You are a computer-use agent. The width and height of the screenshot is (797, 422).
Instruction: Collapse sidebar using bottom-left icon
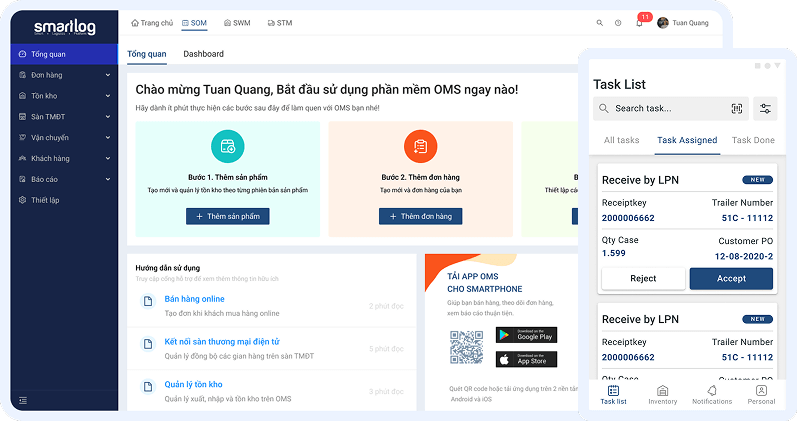point(23,401)
